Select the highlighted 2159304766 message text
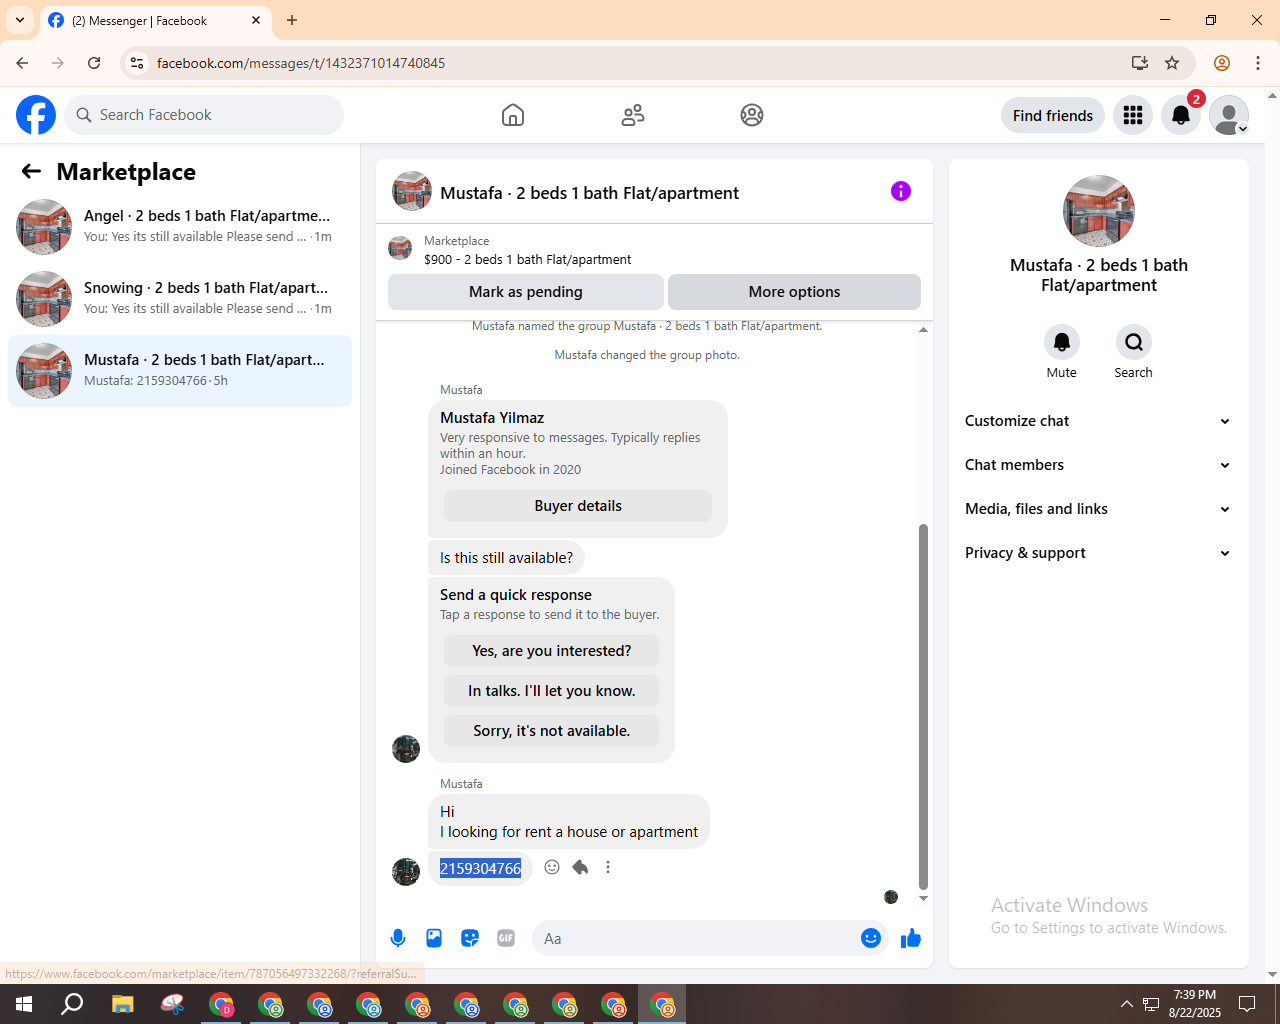This screenshot has width=1280, height=1024. pos(480,868)
